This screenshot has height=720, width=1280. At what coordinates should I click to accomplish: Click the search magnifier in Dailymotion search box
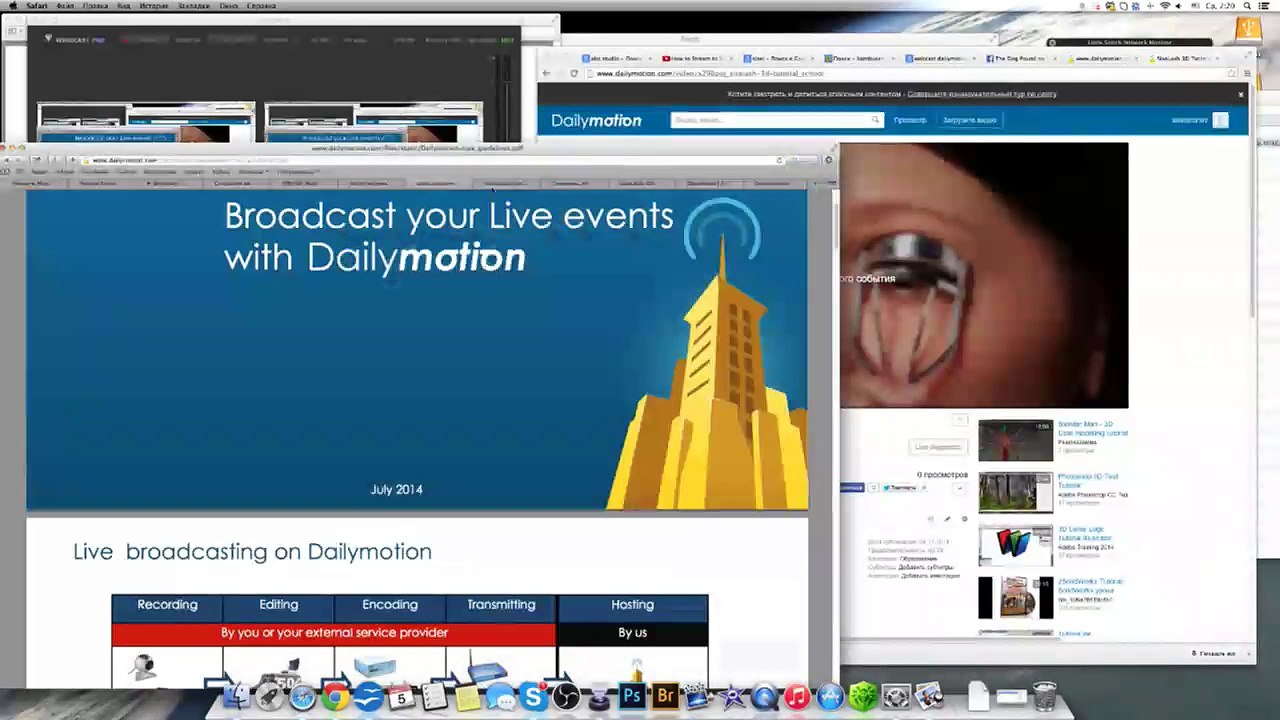pos(875,120)
